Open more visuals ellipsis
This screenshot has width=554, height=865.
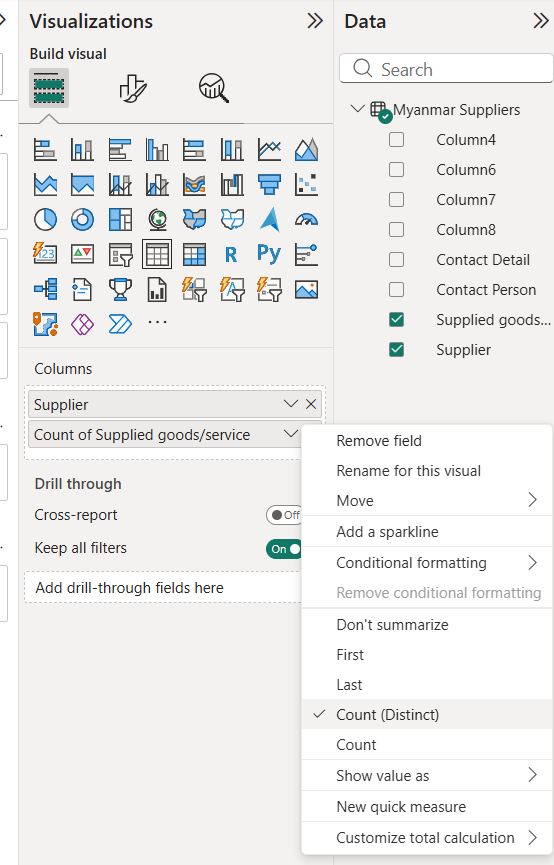[157, 322]
